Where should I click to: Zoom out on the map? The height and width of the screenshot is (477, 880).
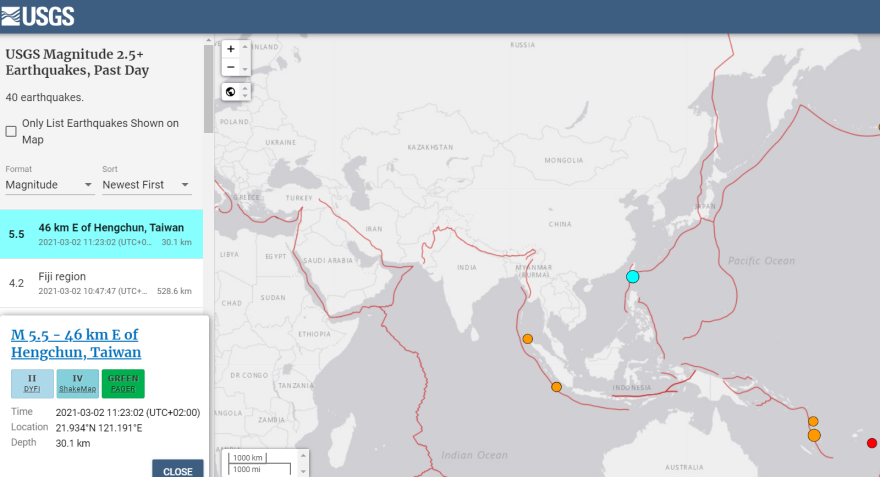231,67
